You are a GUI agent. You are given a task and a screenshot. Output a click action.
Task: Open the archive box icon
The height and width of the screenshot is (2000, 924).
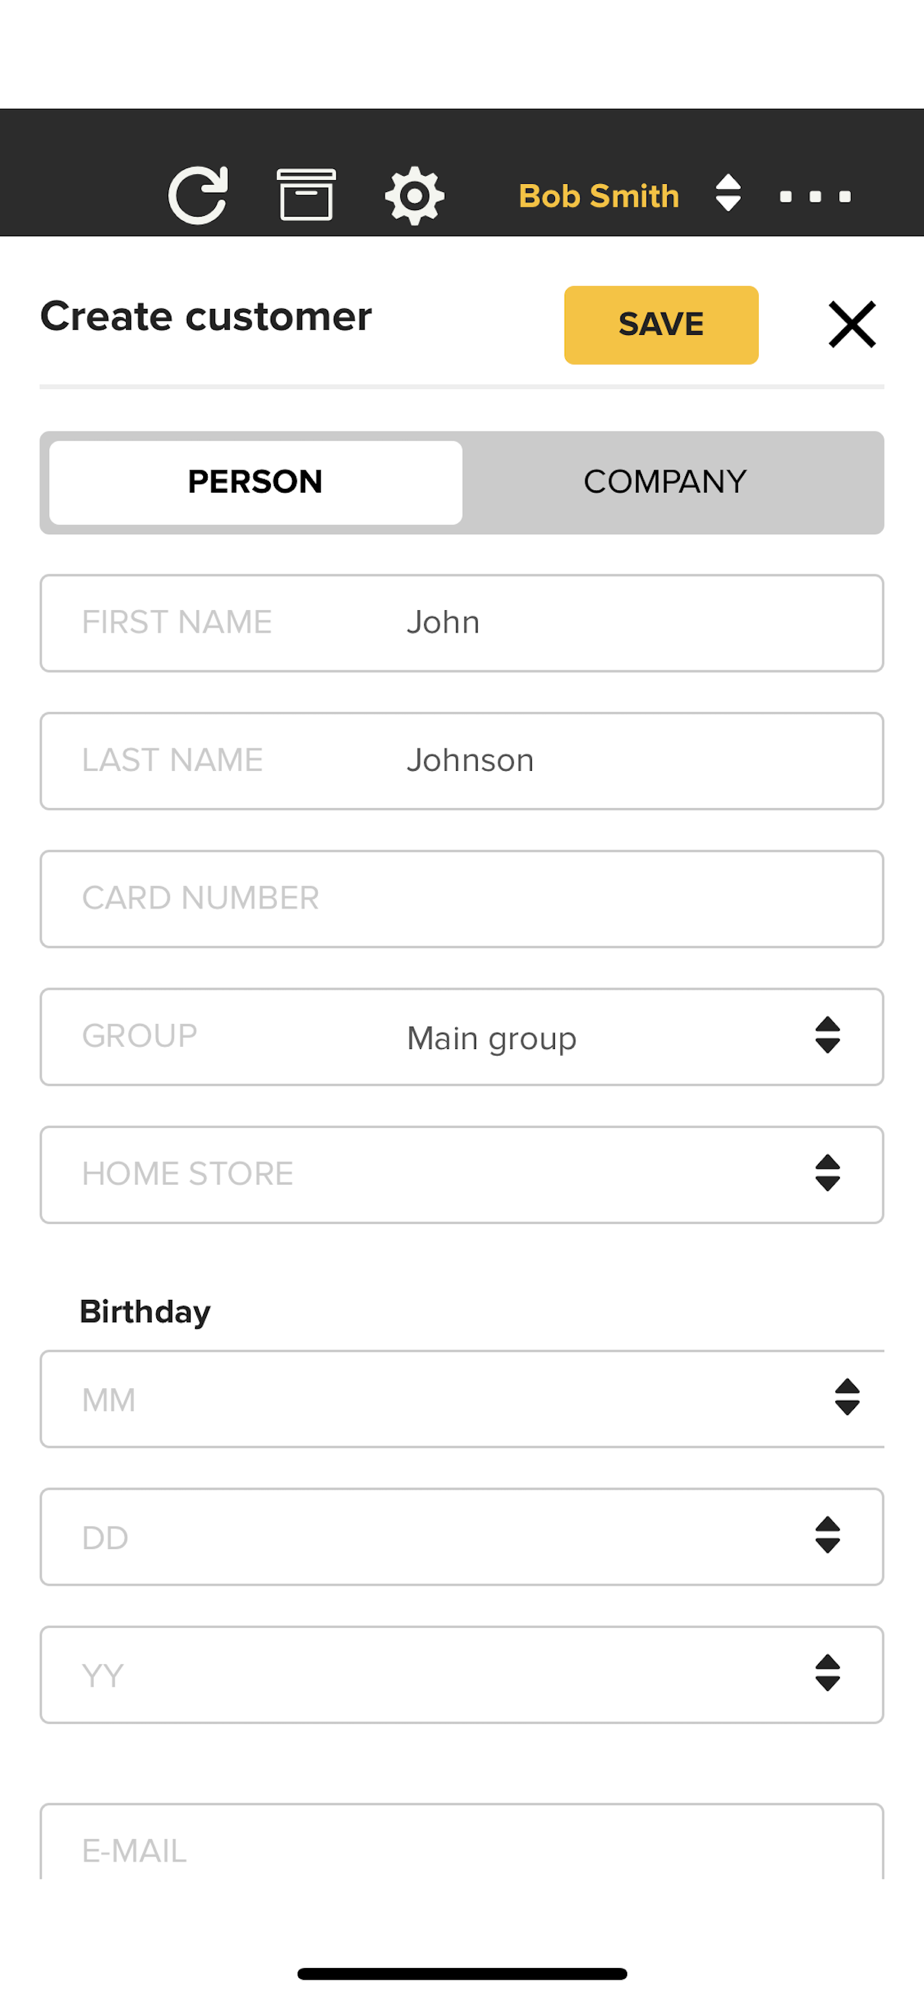pyautogui.click(x=306, y=195)
